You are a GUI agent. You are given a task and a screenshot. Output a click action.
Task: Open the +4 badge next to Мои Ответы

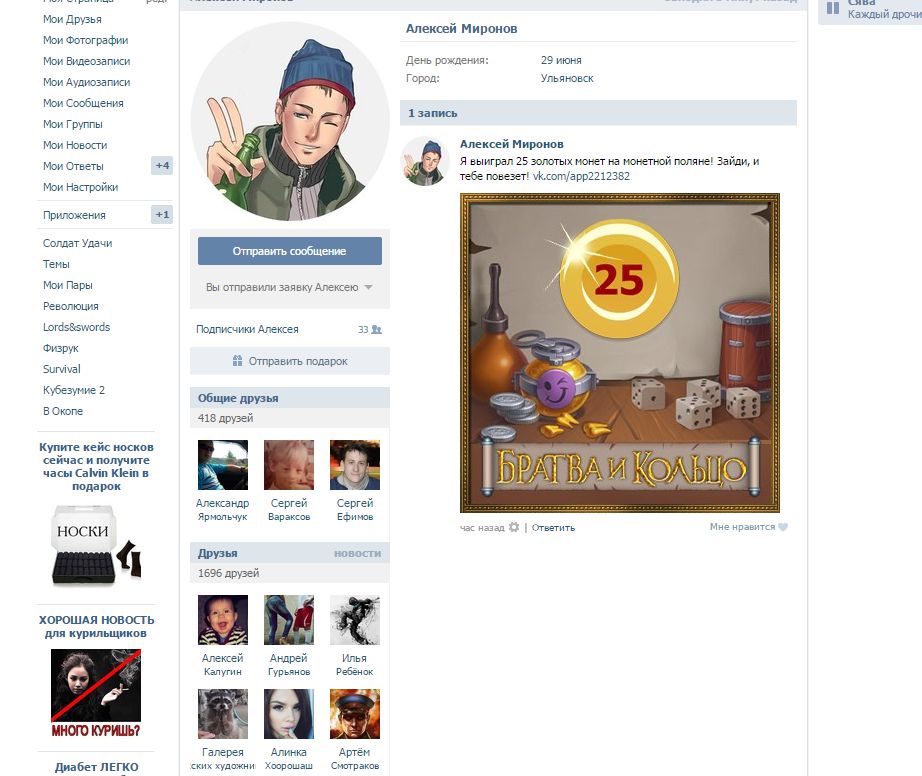pos(162,166)
